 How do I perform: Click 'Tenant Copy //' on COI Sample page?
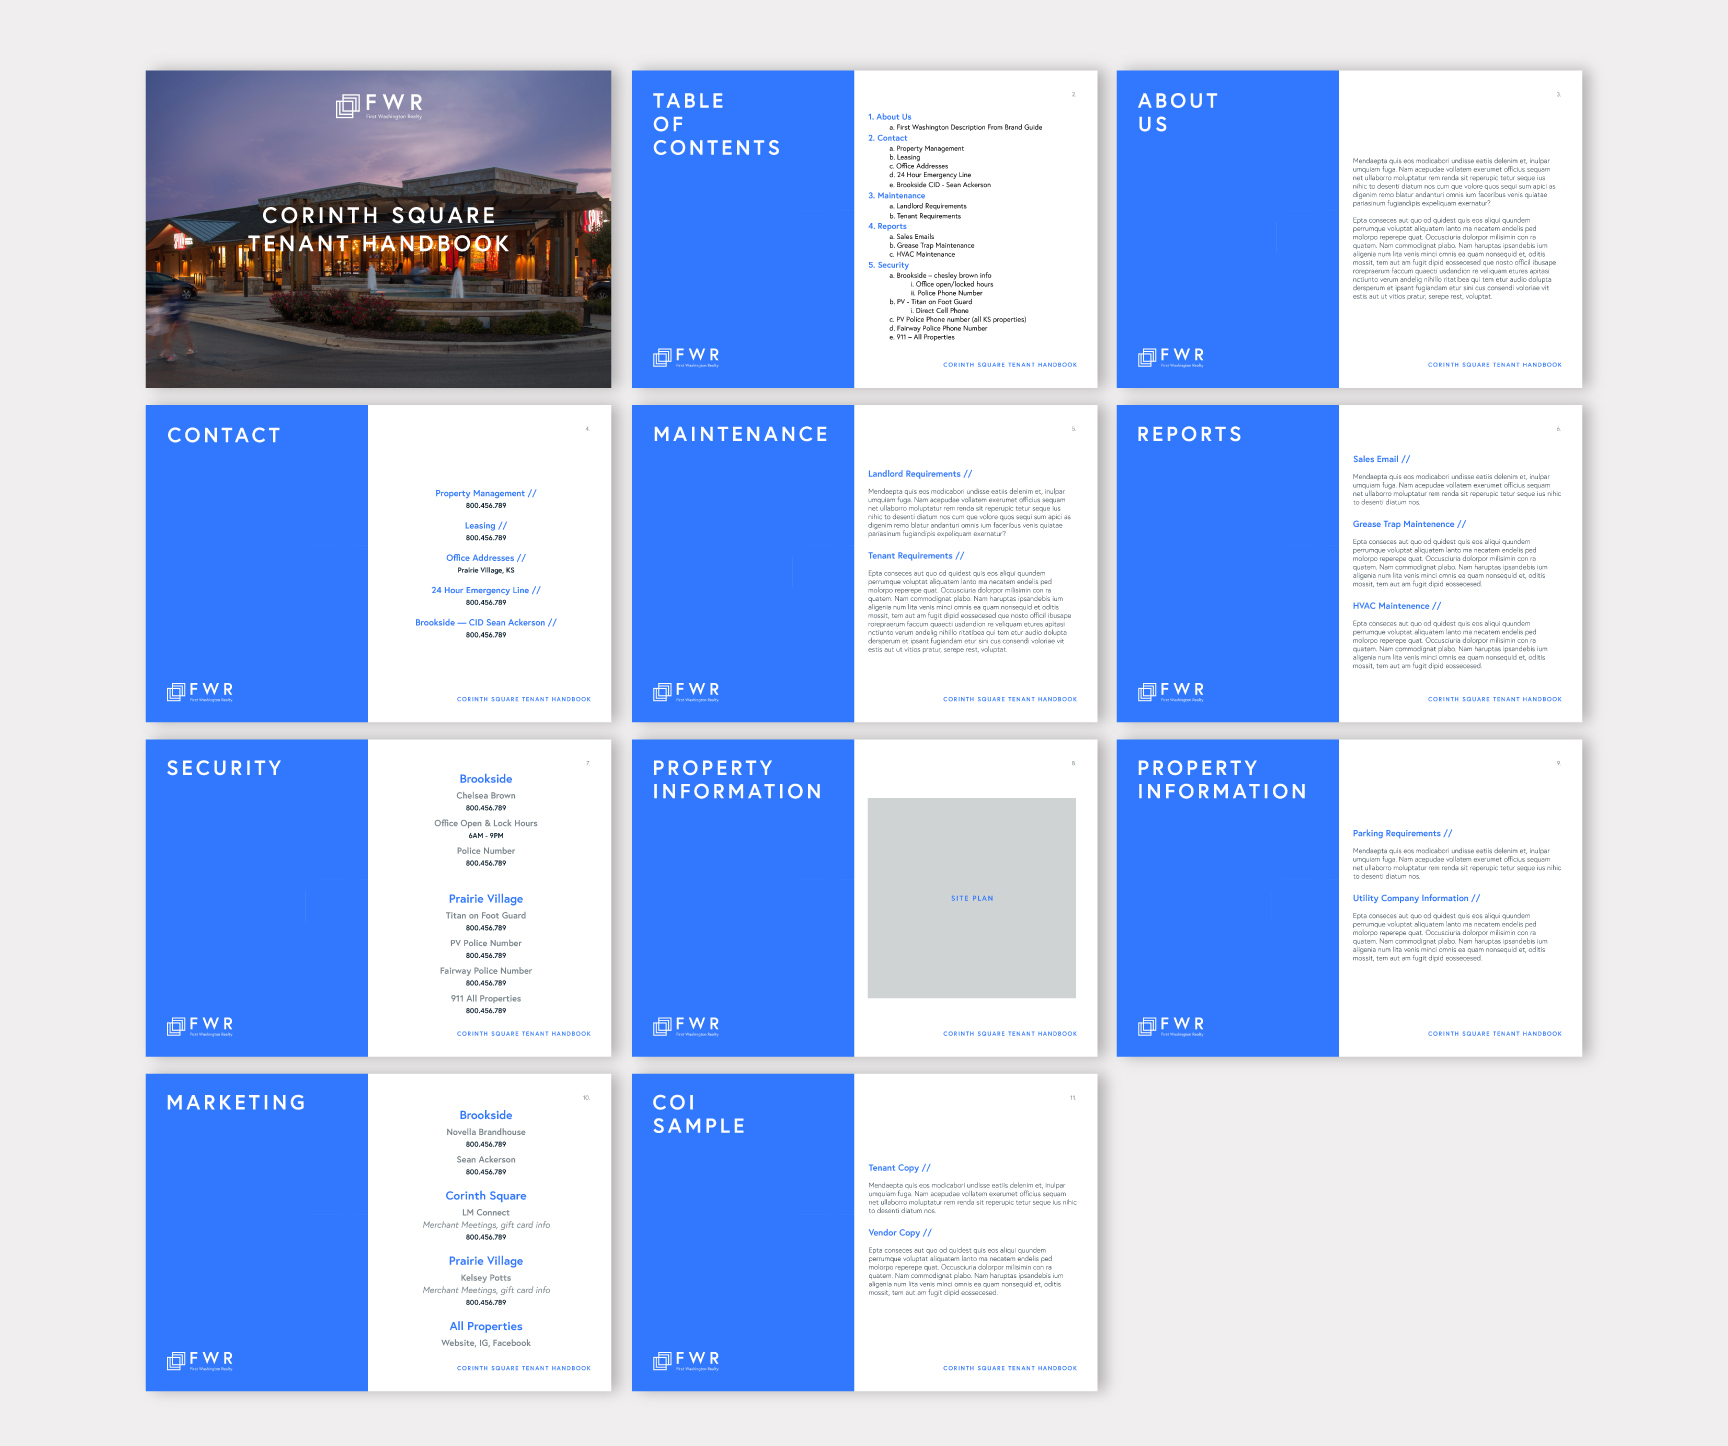(x=900, y=1168)
